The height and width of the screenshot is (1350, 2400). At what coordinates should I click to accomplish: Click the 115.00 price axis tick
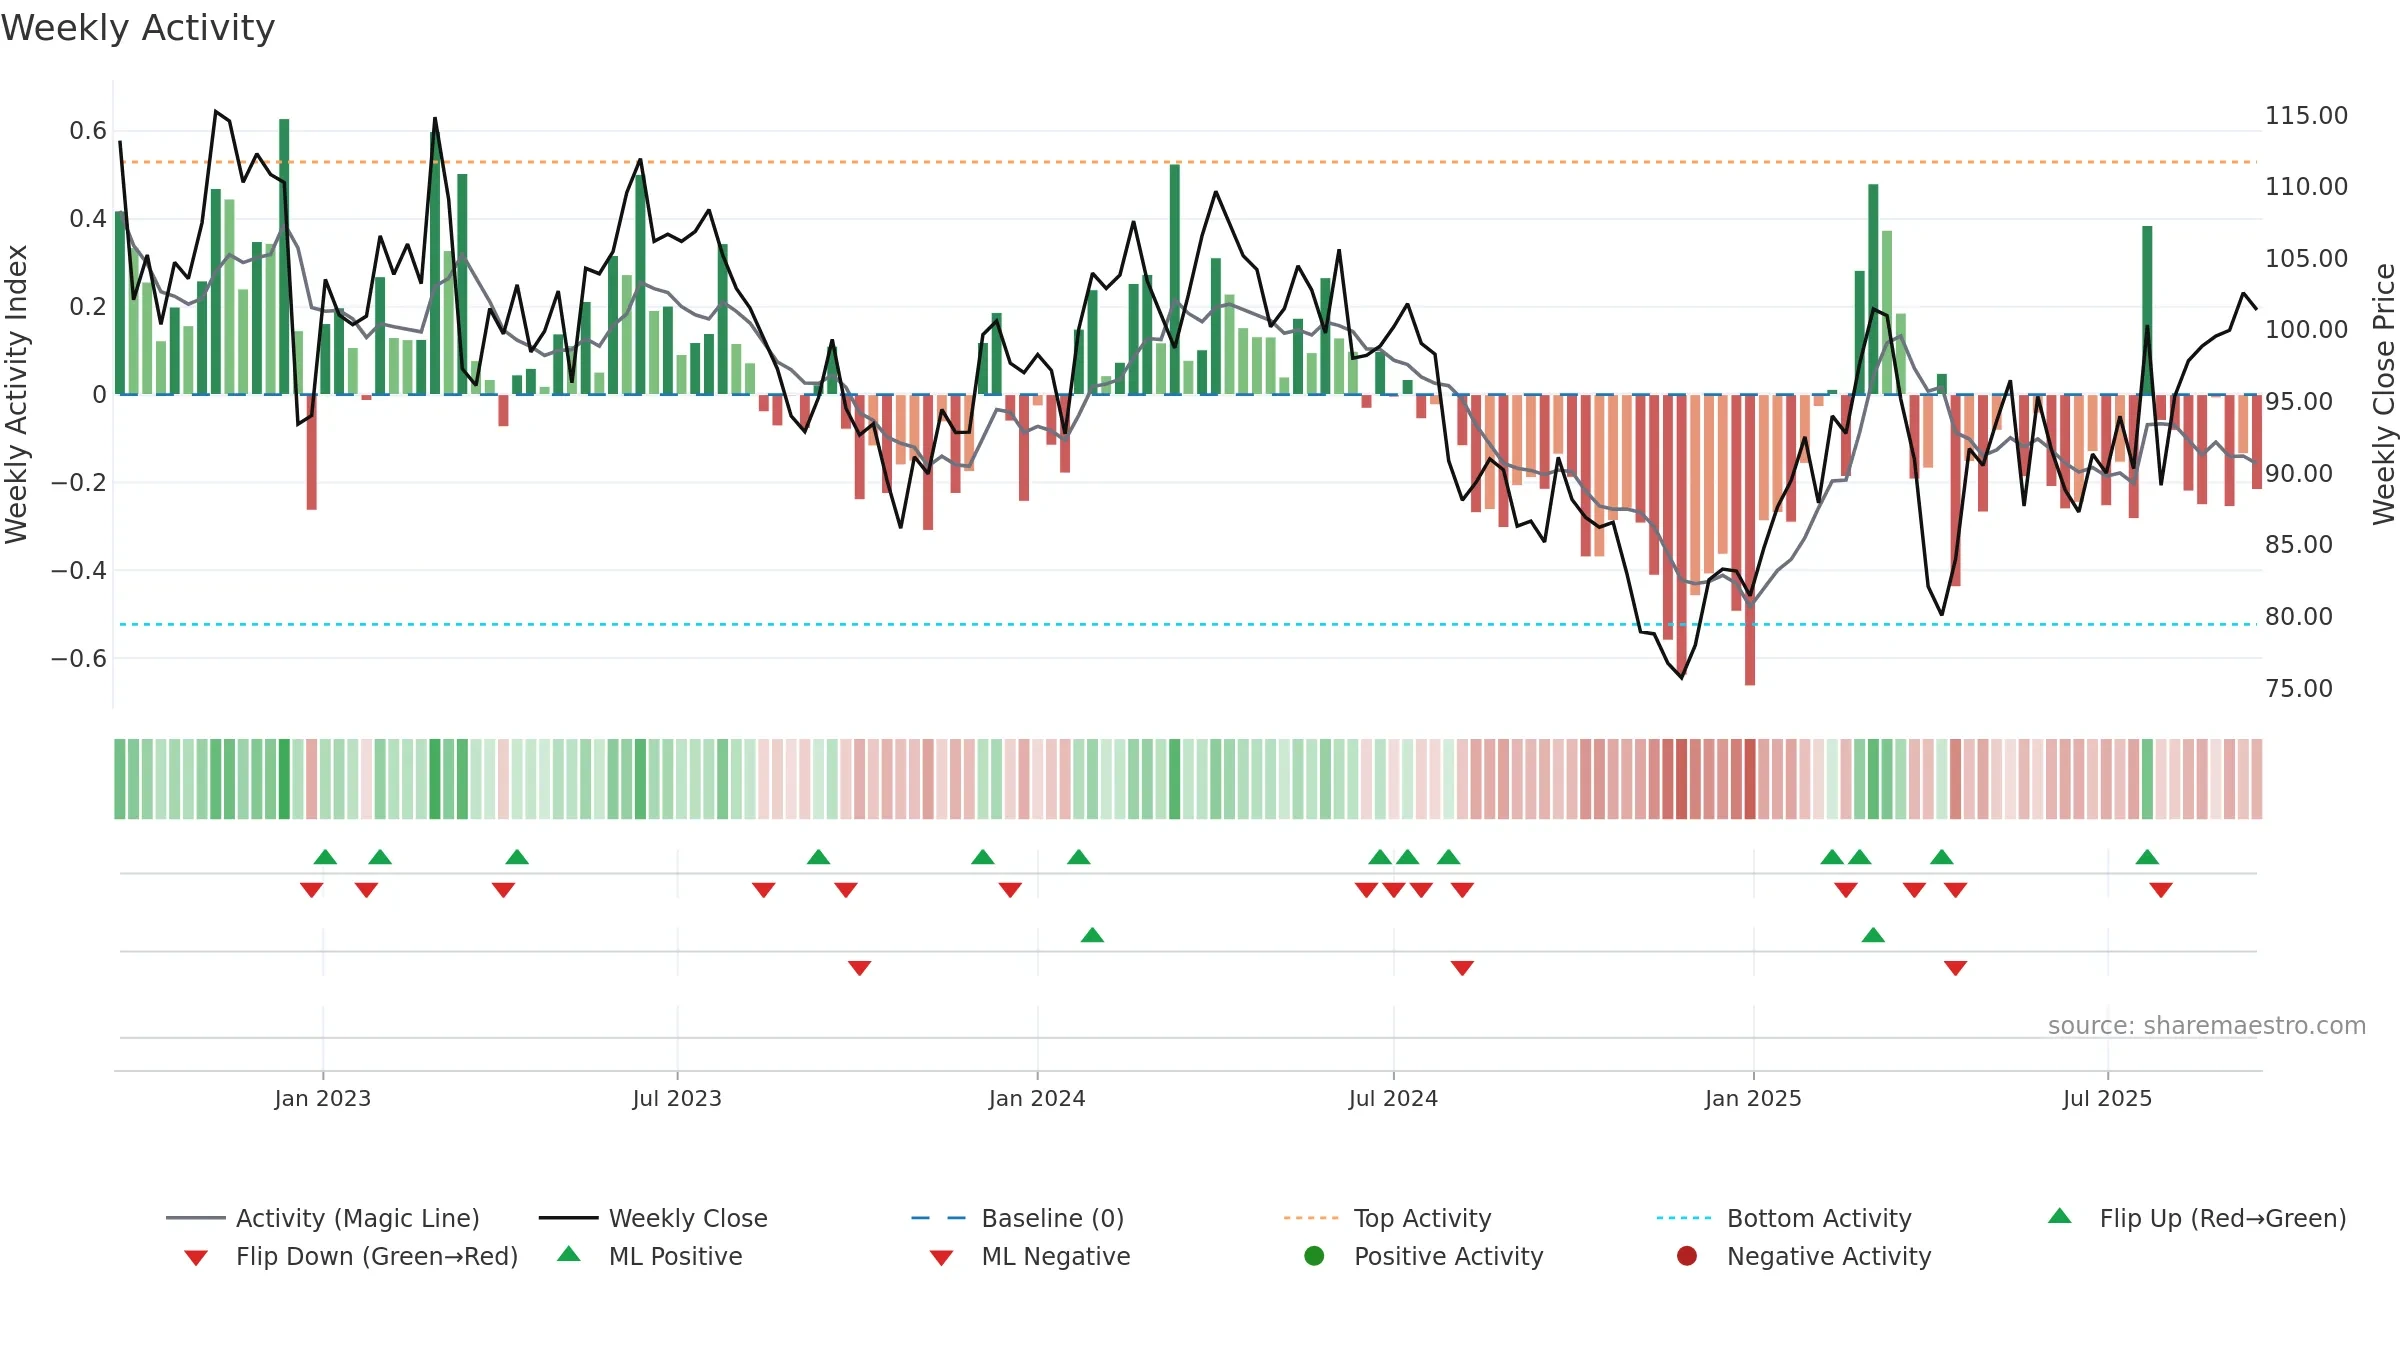tap(2306, 116)
